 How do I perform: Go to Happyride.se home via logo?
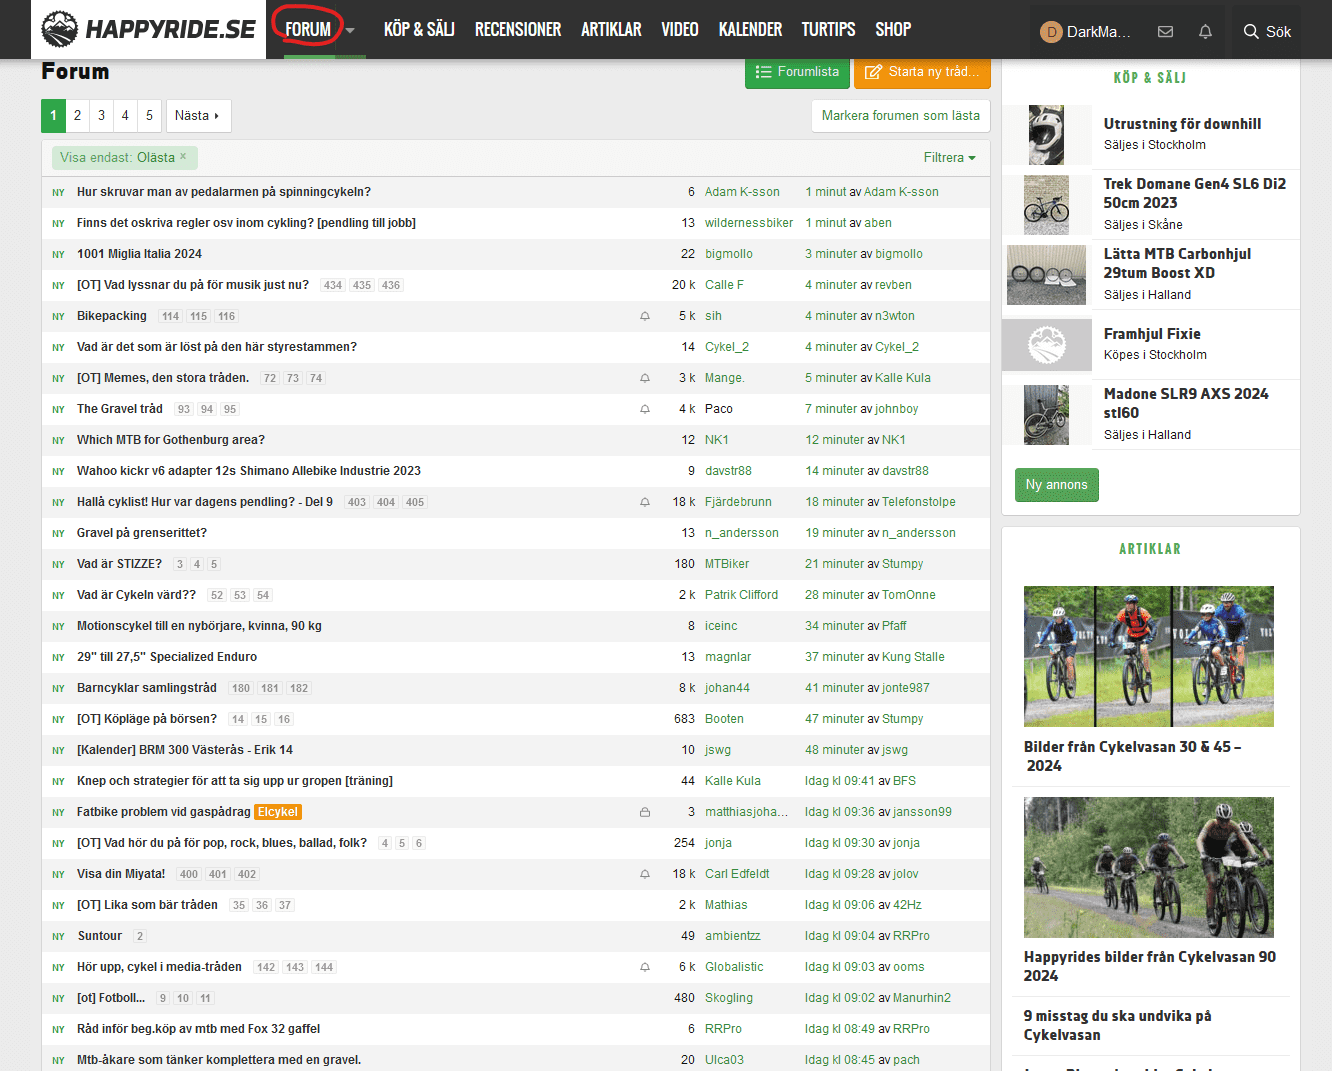tap(149, 30)
